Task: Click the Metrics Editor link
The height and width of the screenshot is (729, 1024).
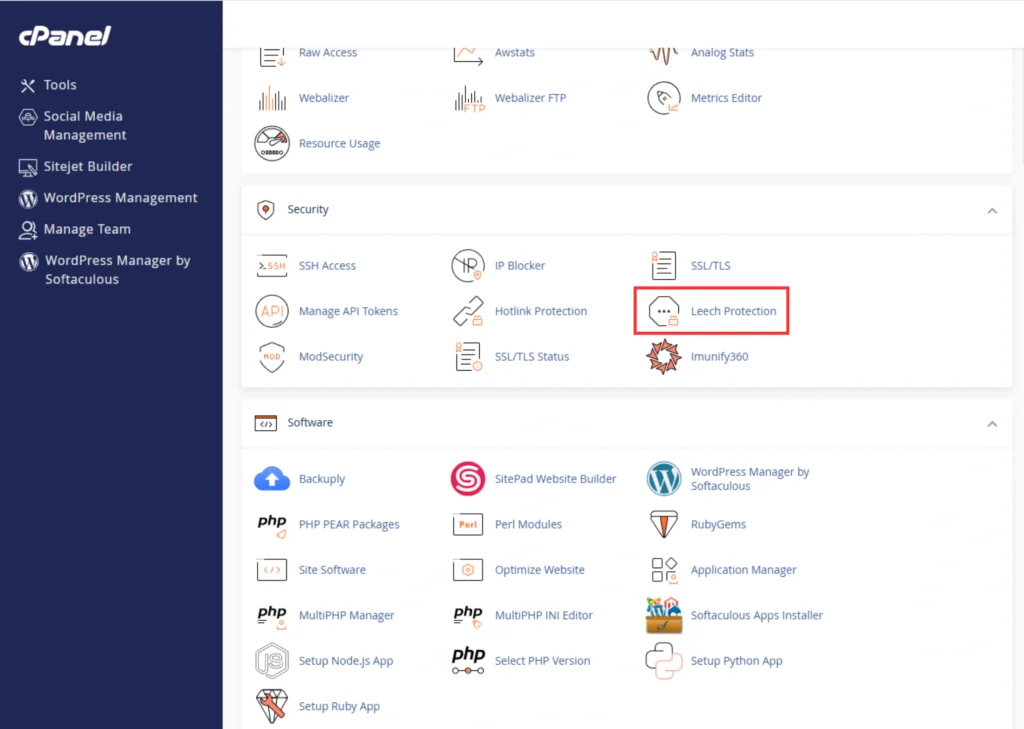Action: coord(726,98)
